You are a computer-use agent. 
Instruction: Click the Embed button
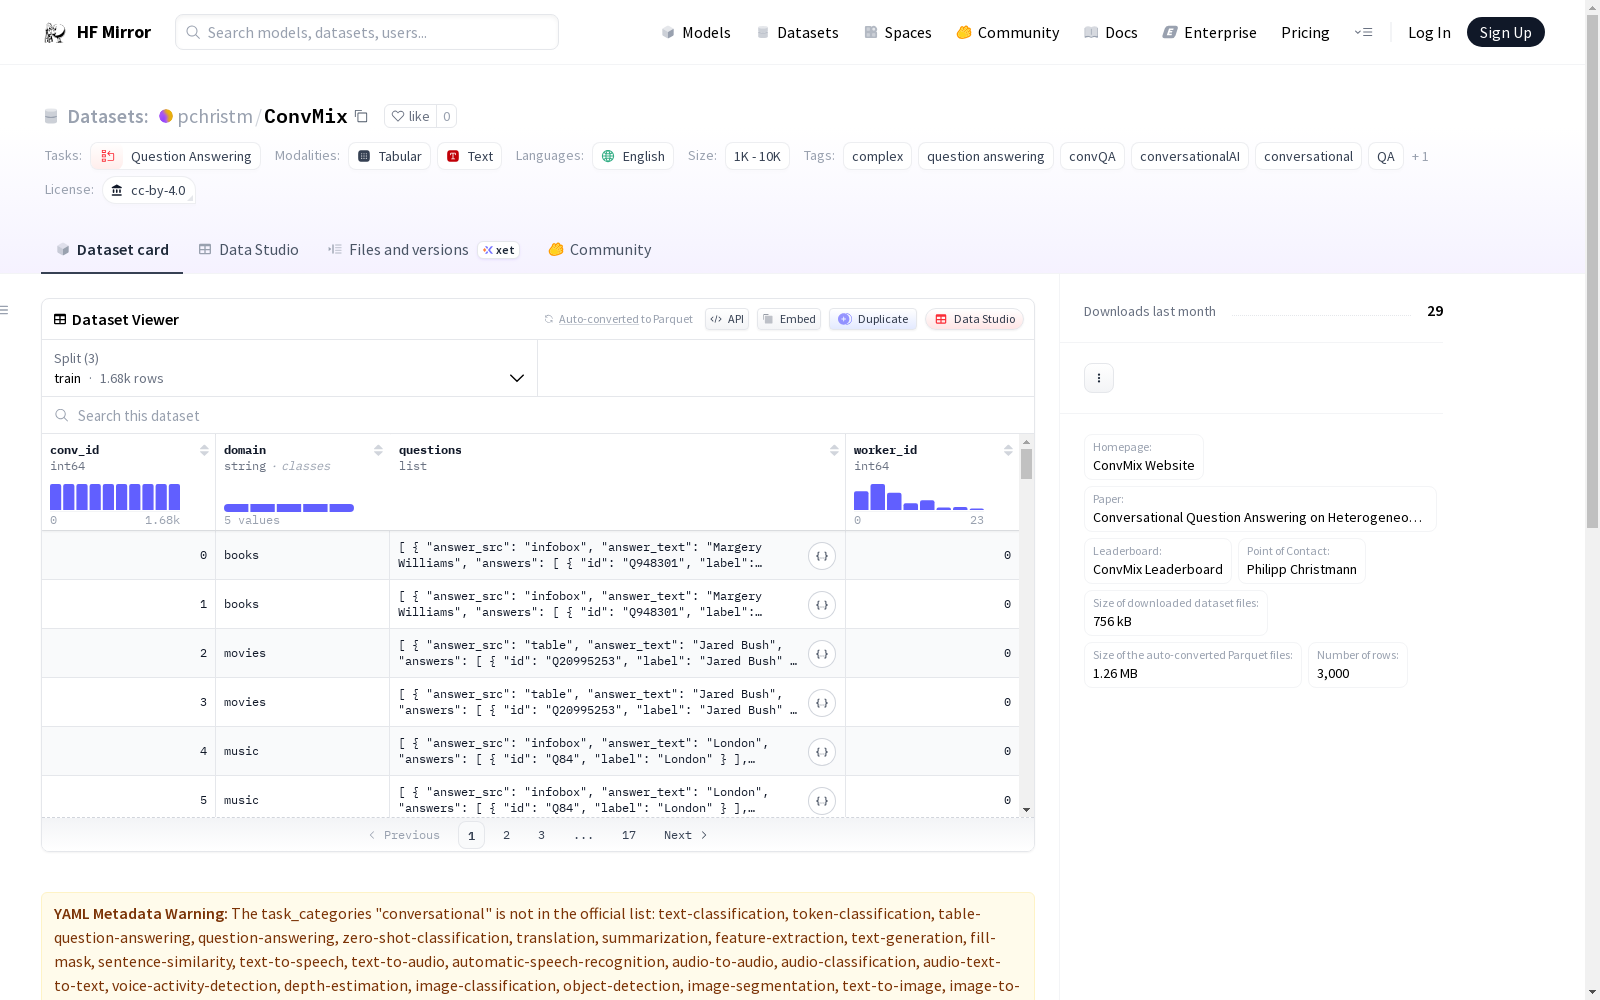789,319
